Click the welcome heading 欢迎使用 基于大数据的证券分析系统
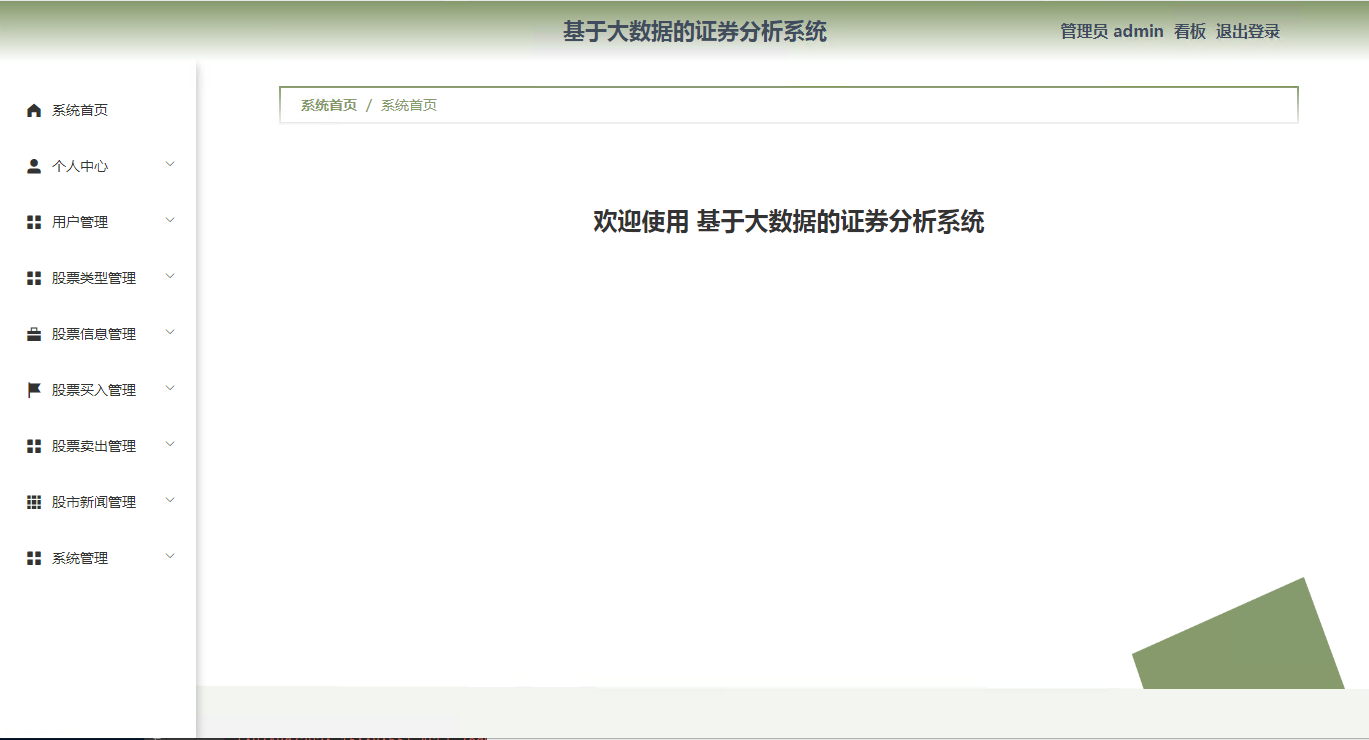 [x=789, y=222]
